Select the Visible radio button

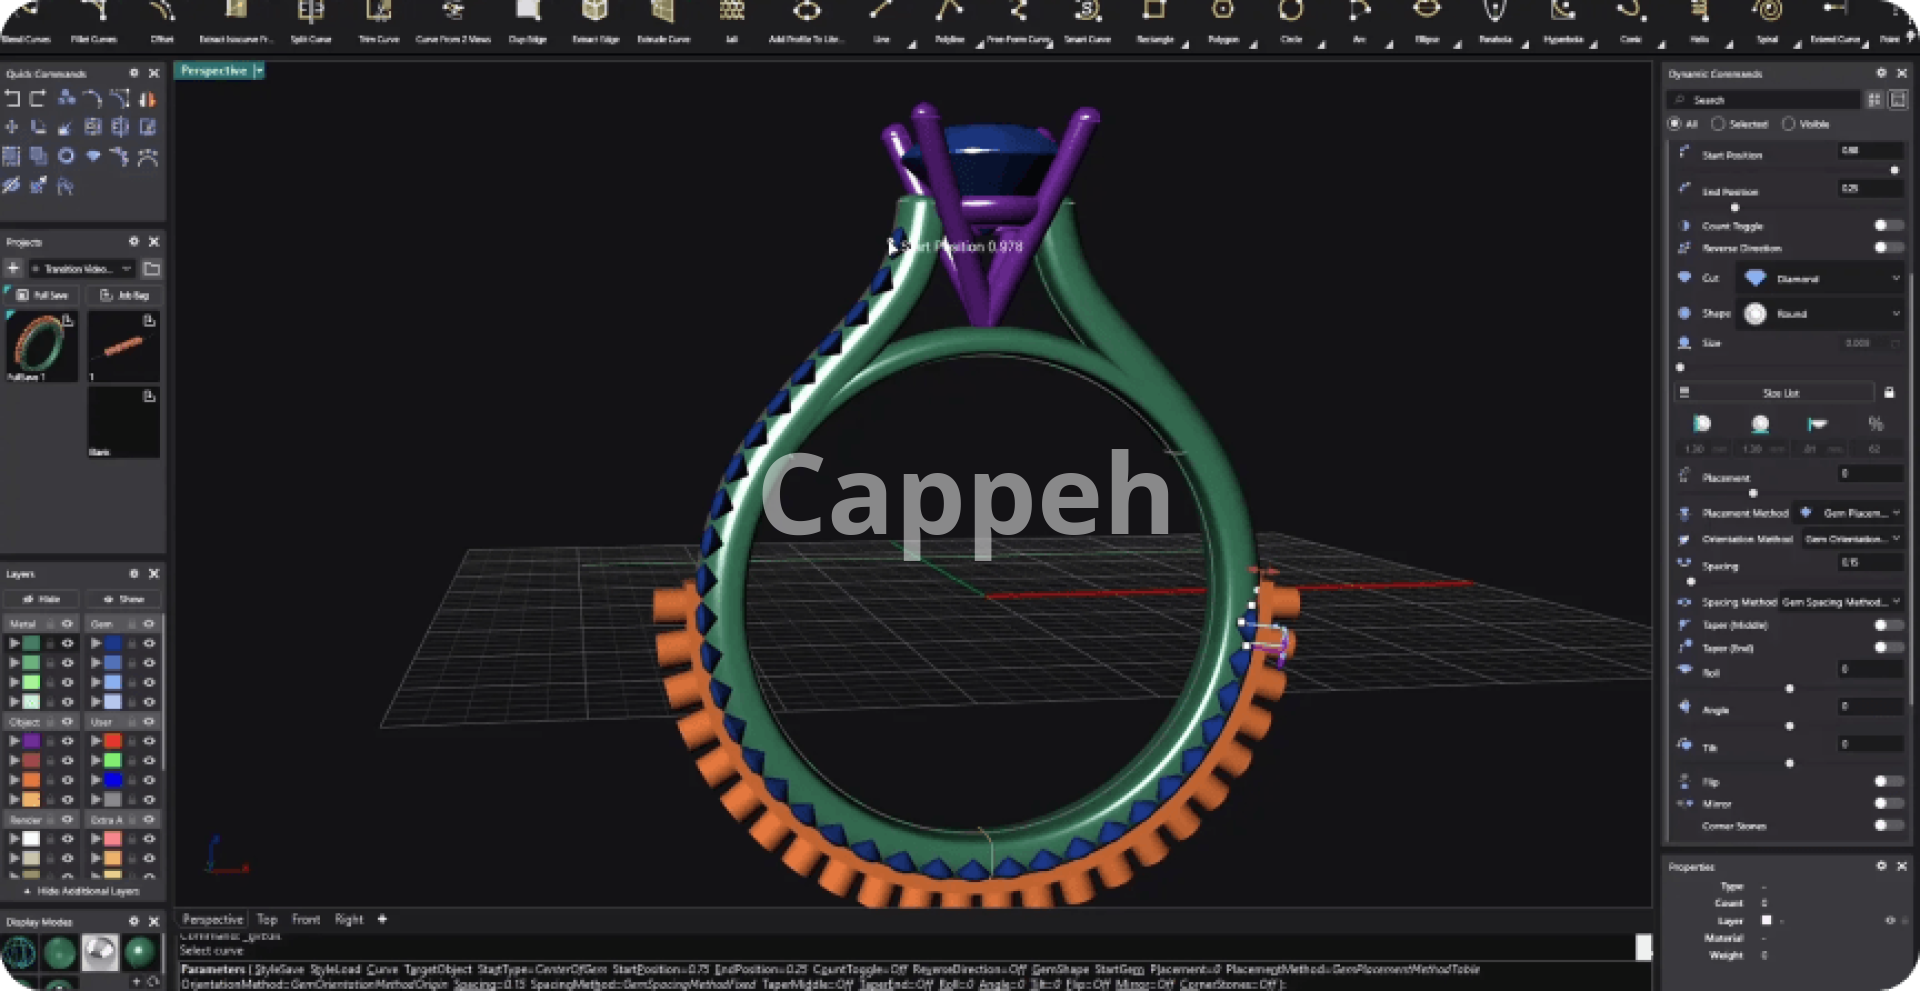coord(1789,124)
